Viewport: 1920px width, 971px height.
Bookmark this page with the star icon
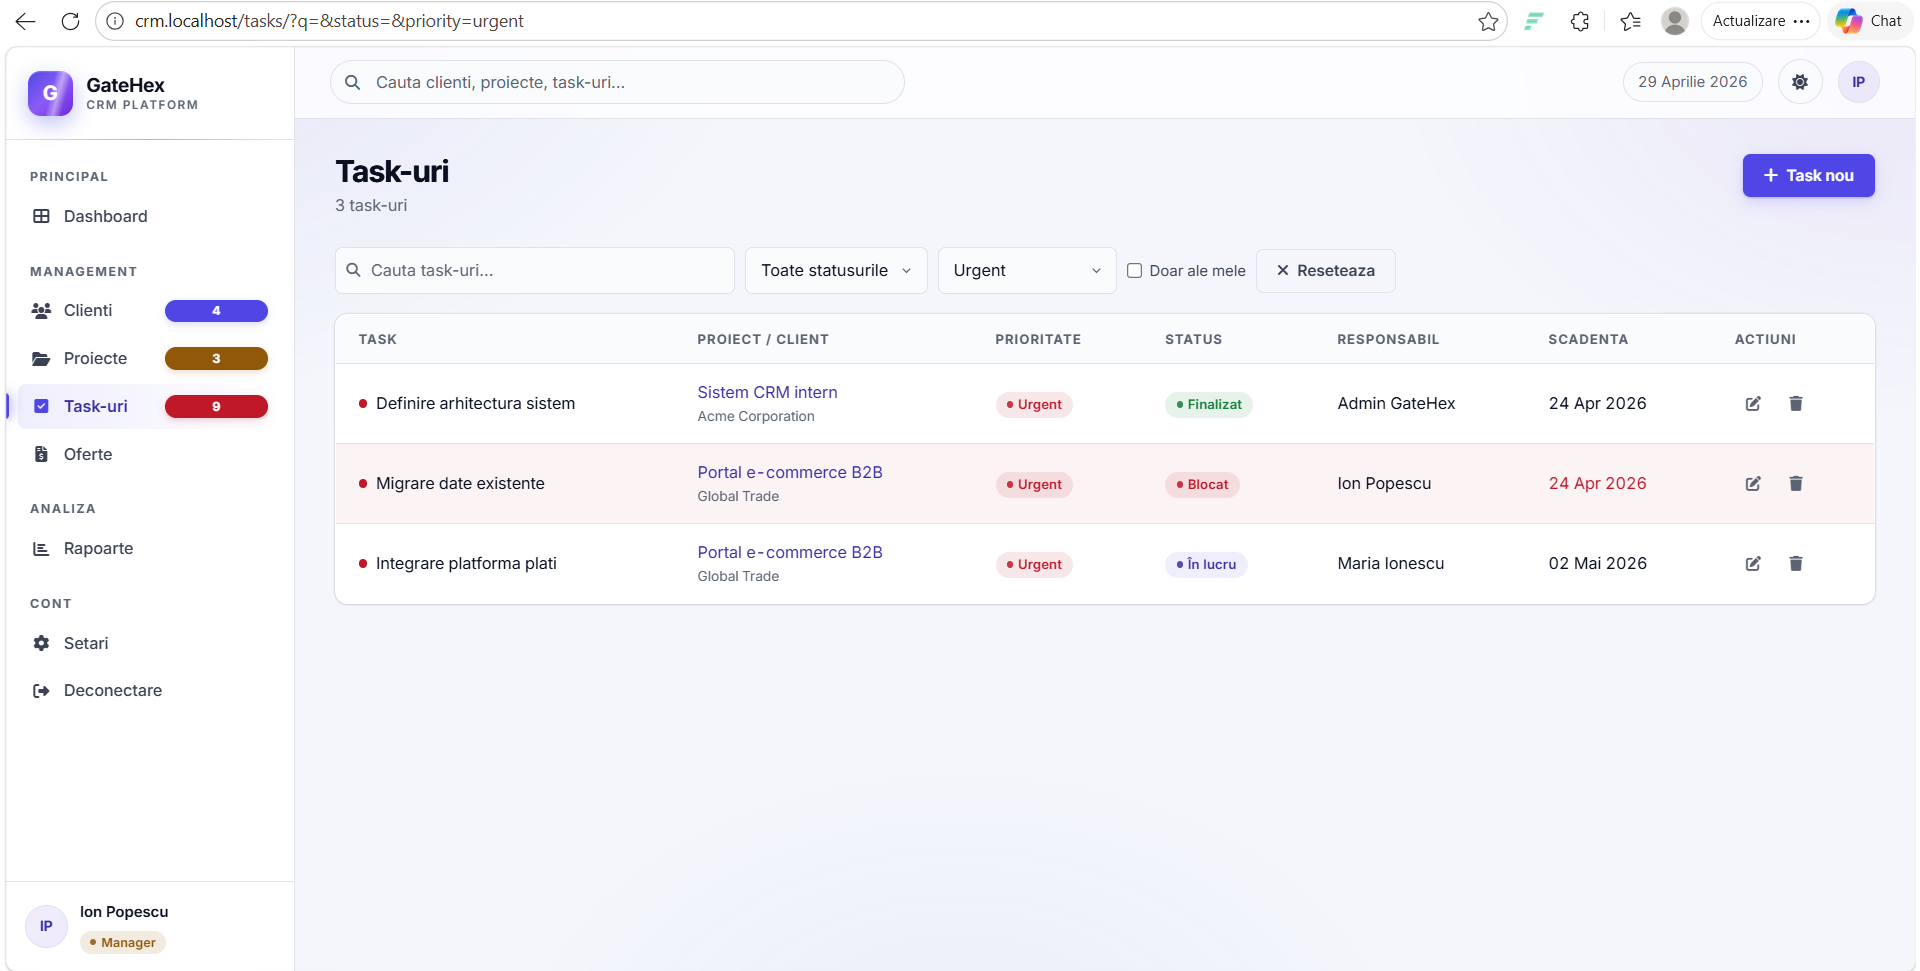tap(1488, 21)
